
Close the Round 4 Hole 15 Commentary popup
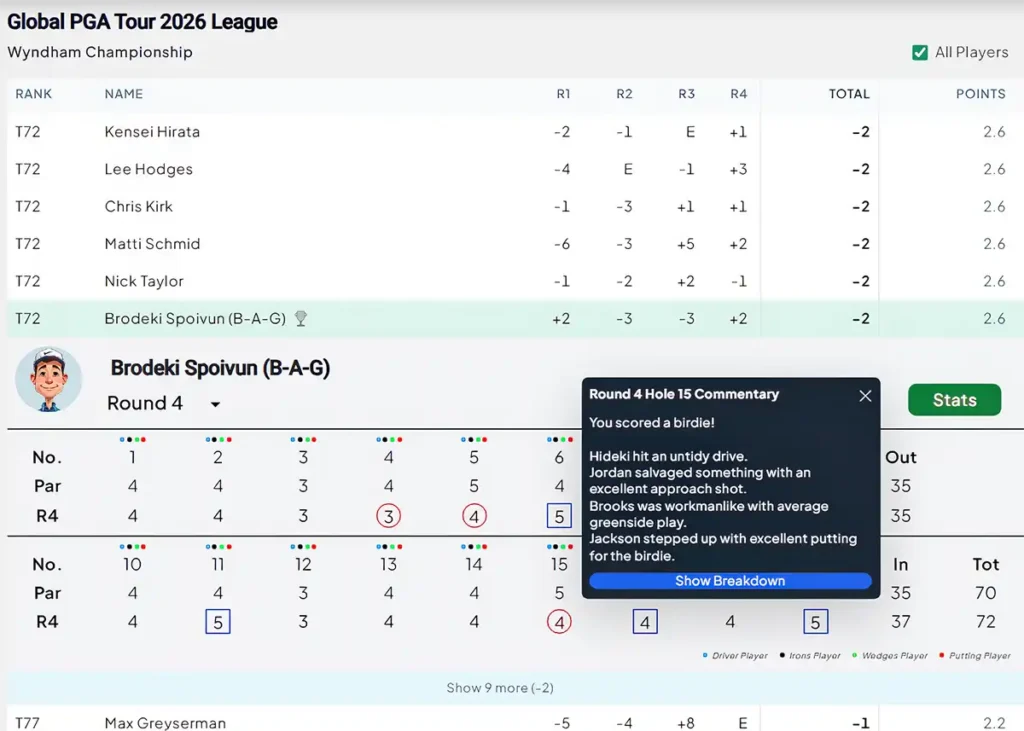tap(865, 396)
